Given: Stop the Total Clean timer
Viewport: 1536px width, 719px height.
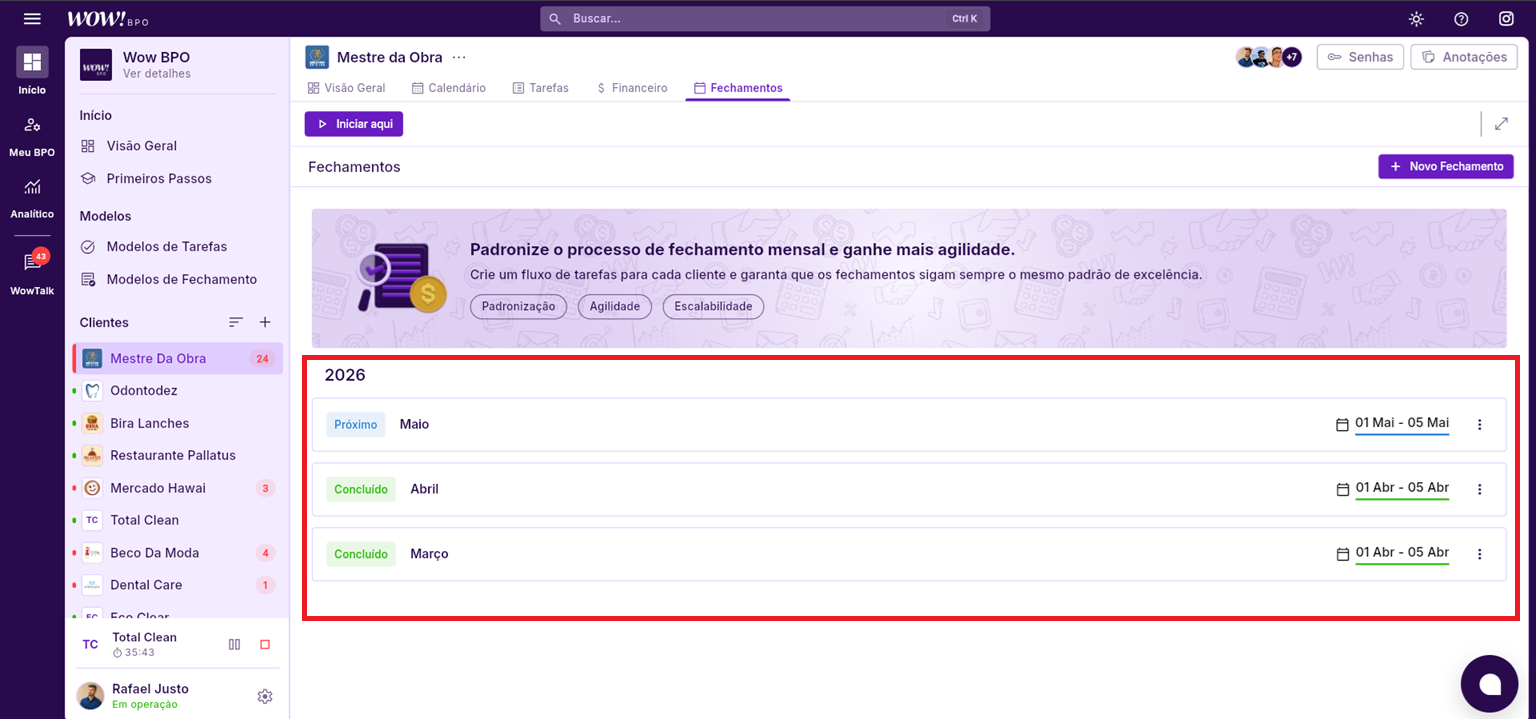Looking at the screenshot, I should coord(265,645).
